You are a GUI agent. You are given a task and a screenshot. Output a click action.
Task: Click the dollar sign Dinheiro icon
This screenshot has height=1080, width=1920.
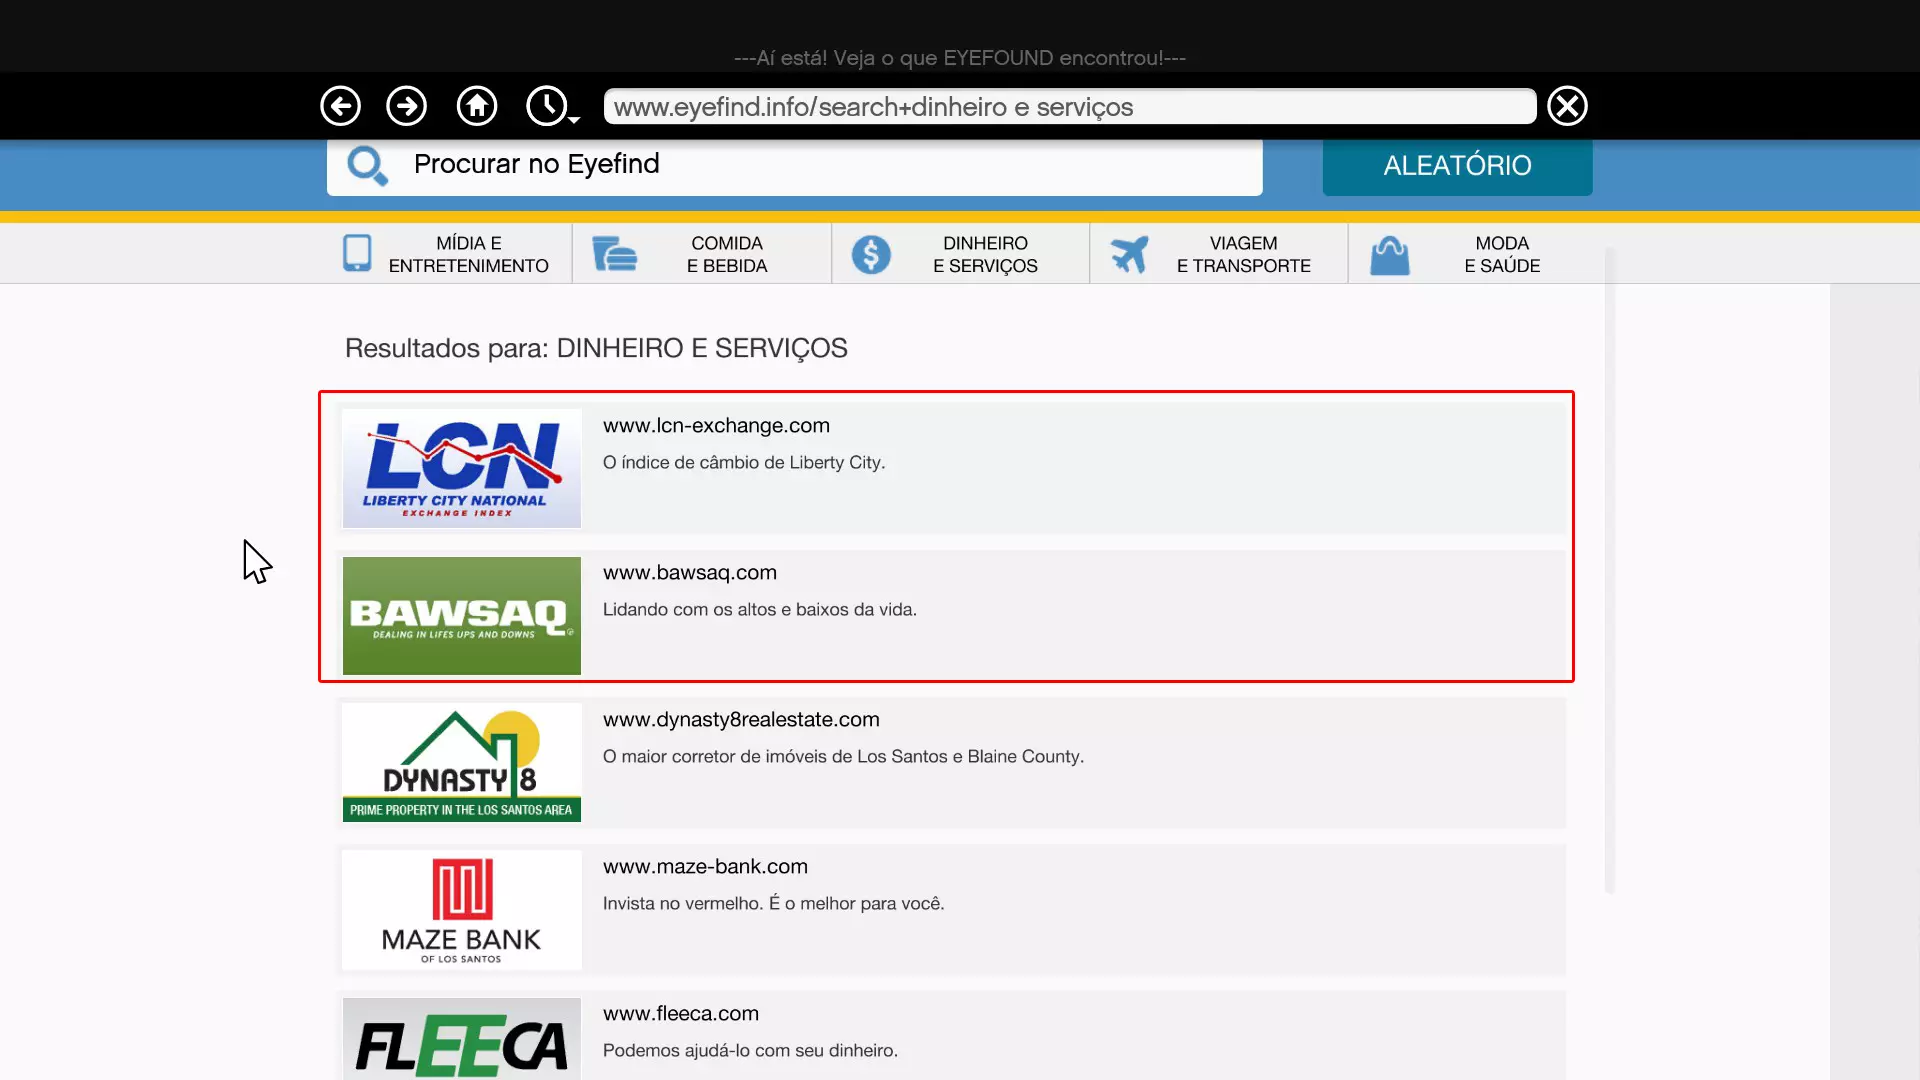871,254
